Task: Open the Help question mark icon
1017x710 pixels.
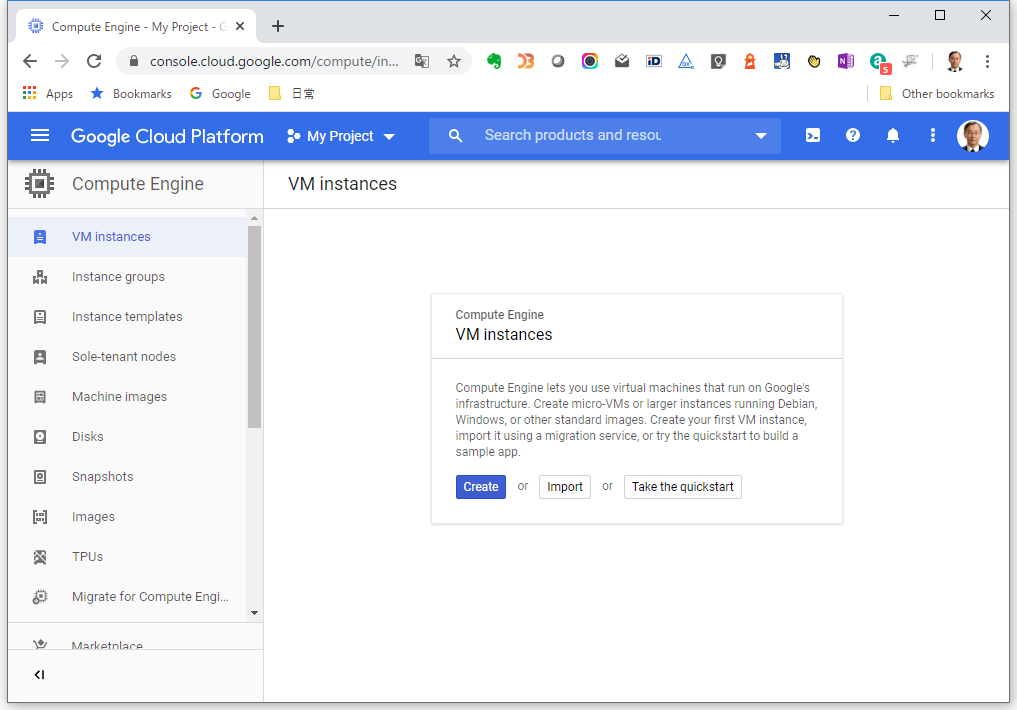Action: click(x=853, y=136)
